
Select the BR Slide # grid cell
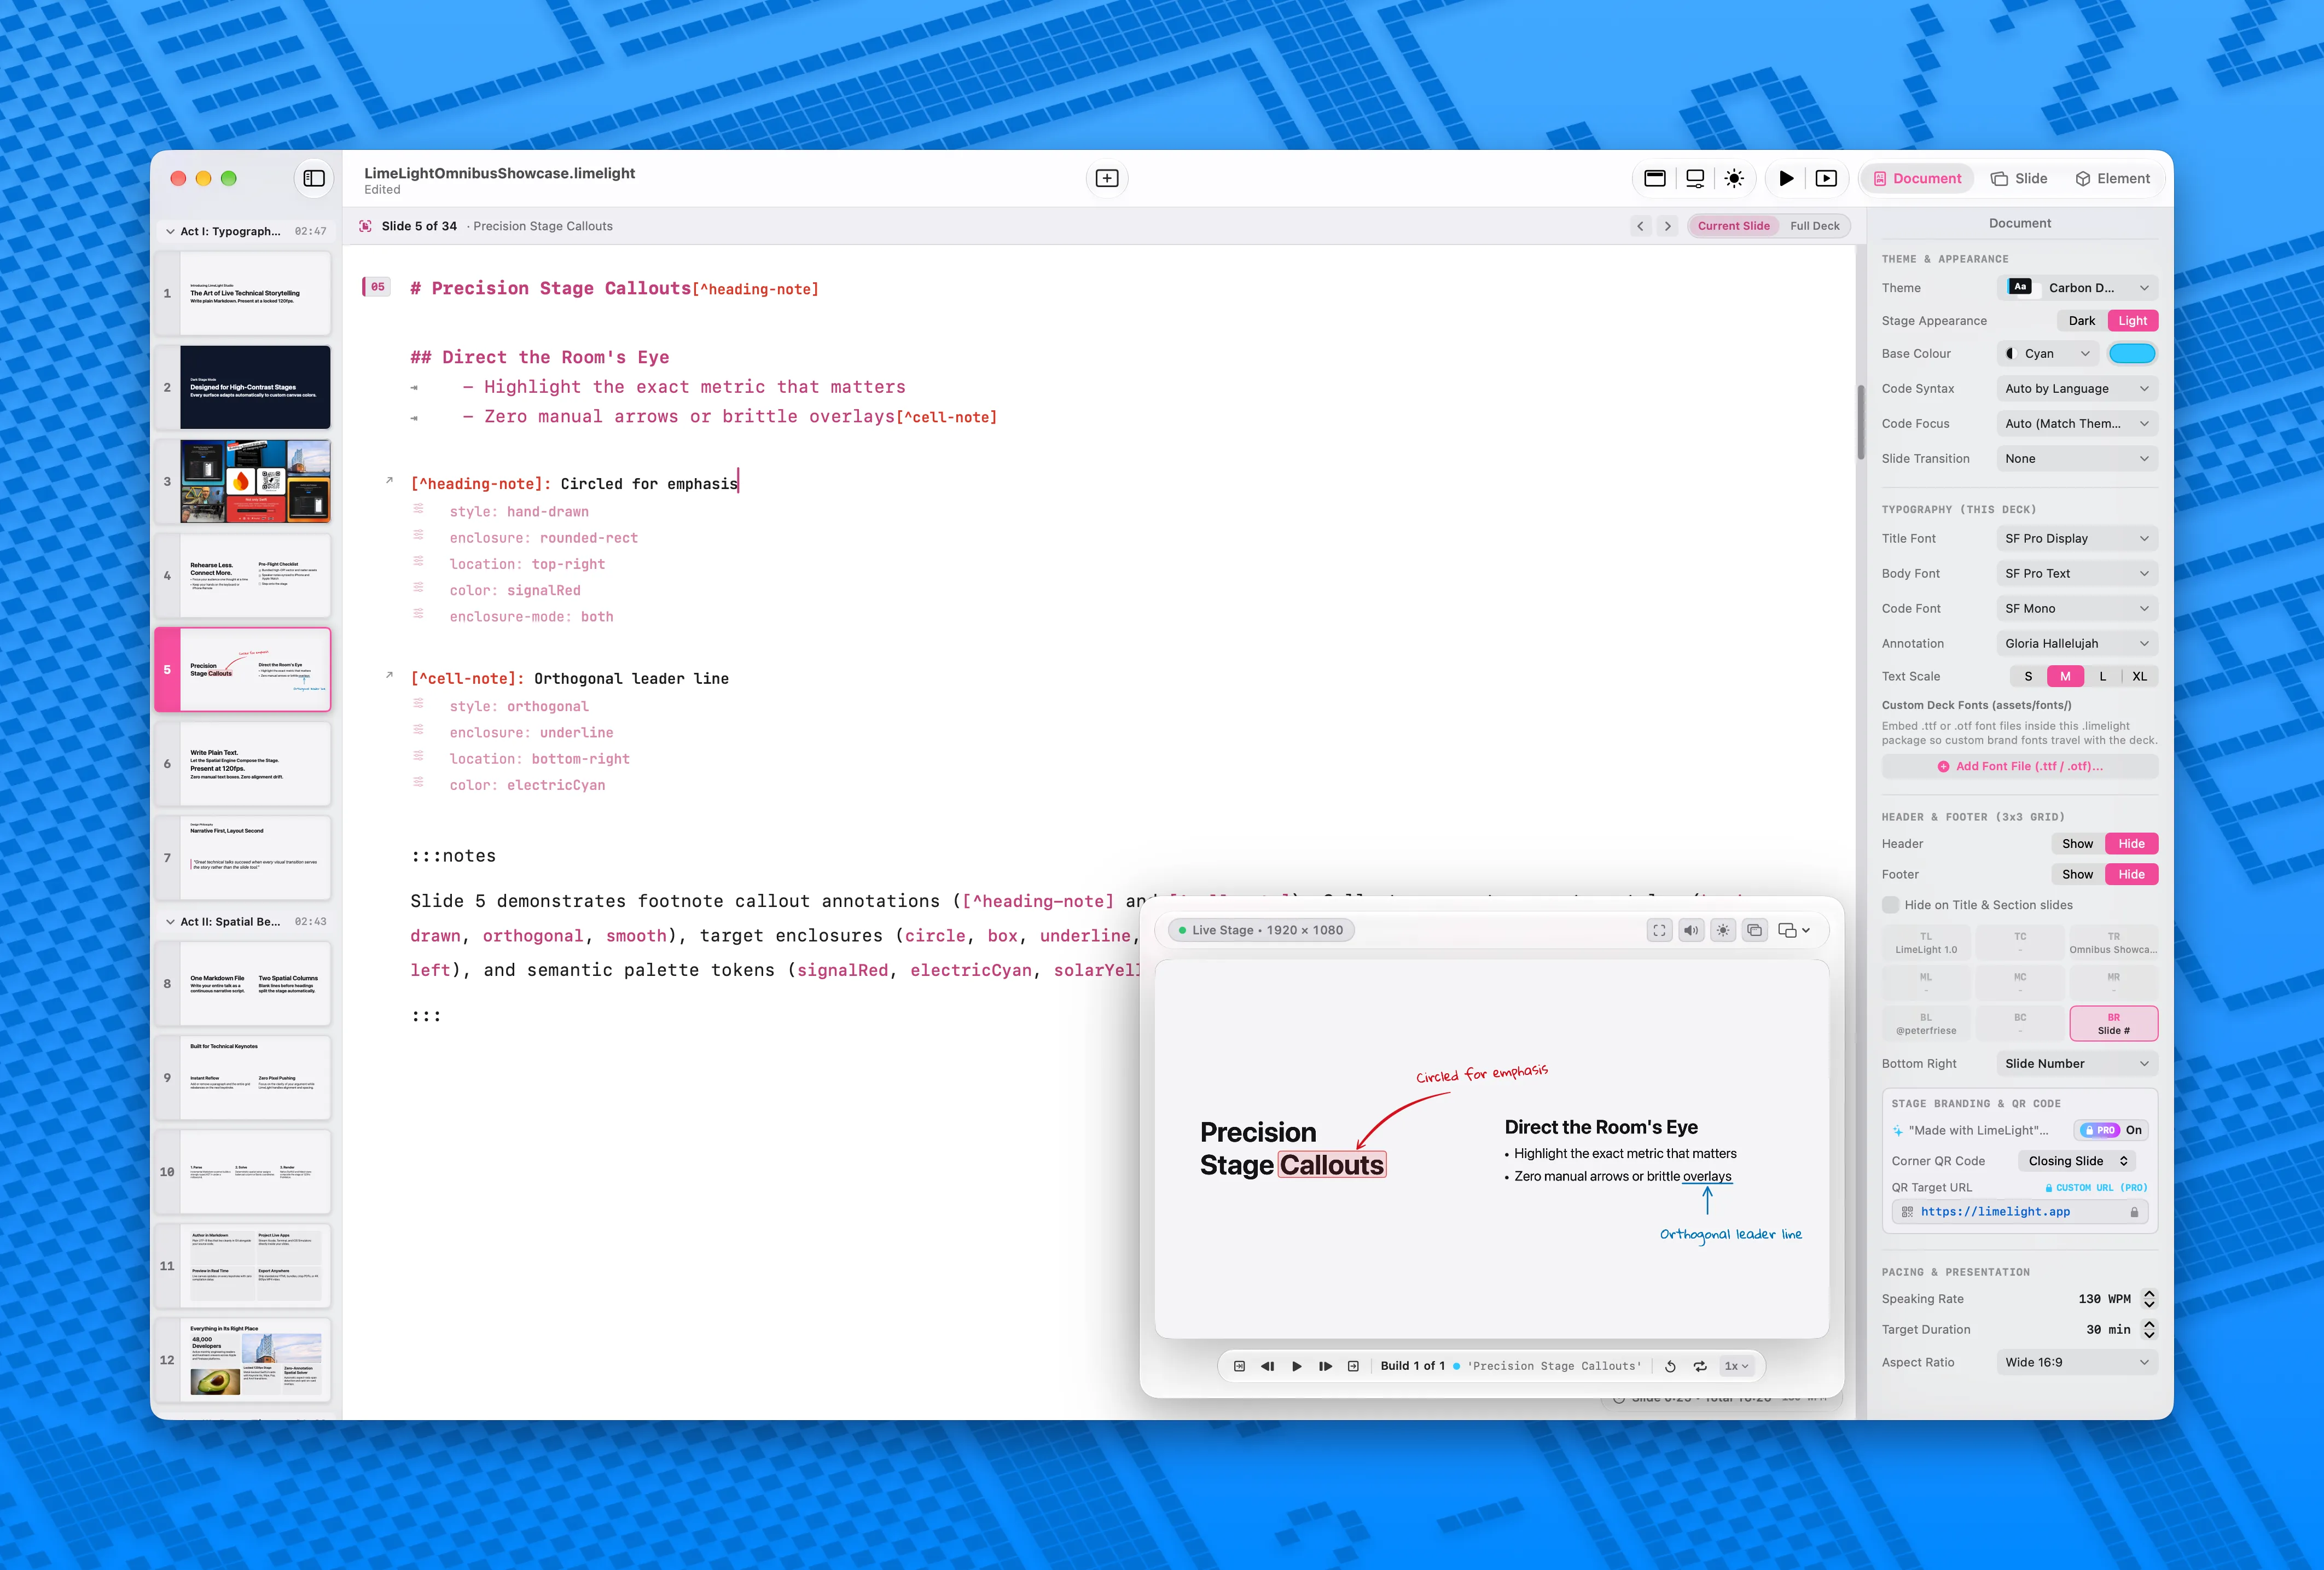2113,1024
